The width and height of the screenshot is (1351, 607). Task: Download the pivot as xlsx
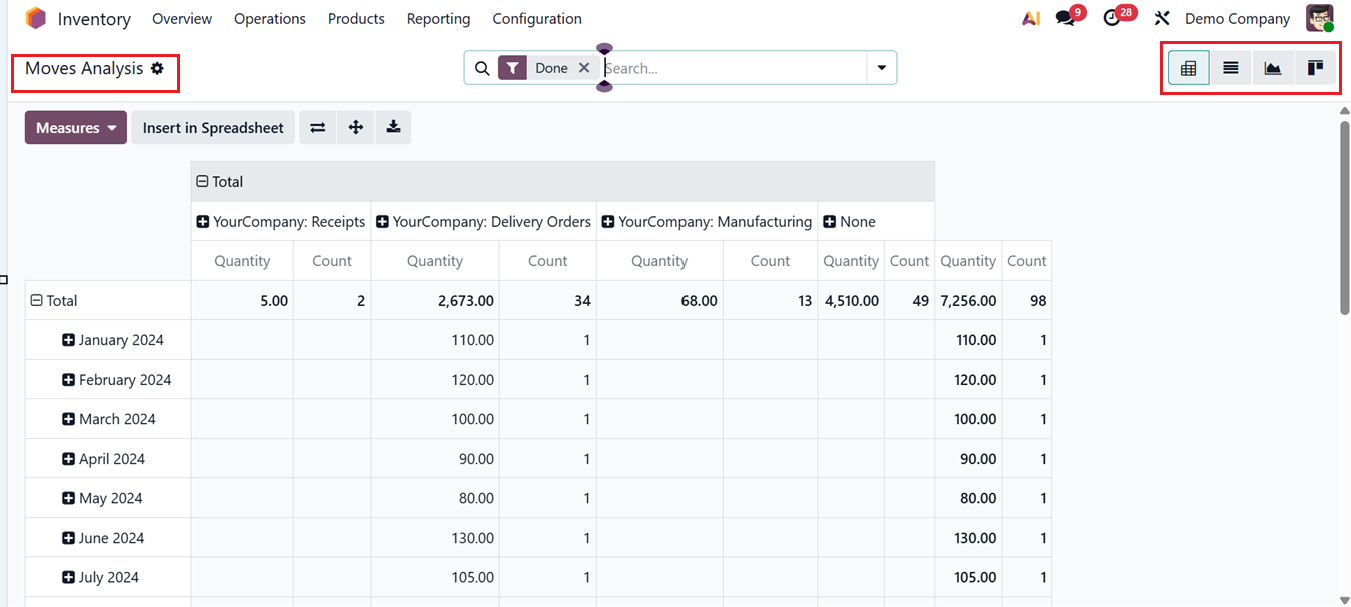click(x=393, y=127)
